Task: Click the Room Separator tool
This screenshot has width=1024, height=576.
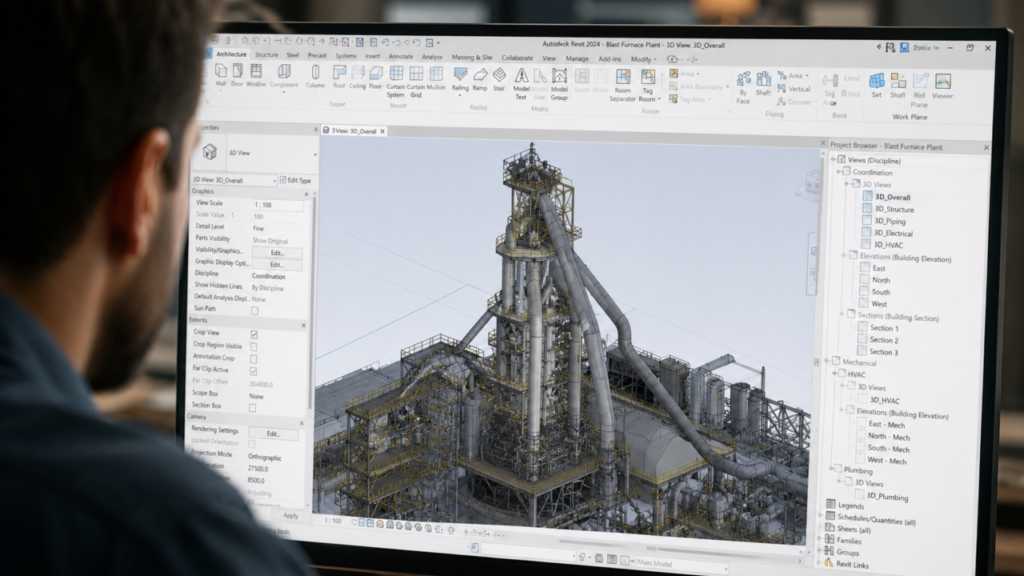Action: (x=622, y=86)
